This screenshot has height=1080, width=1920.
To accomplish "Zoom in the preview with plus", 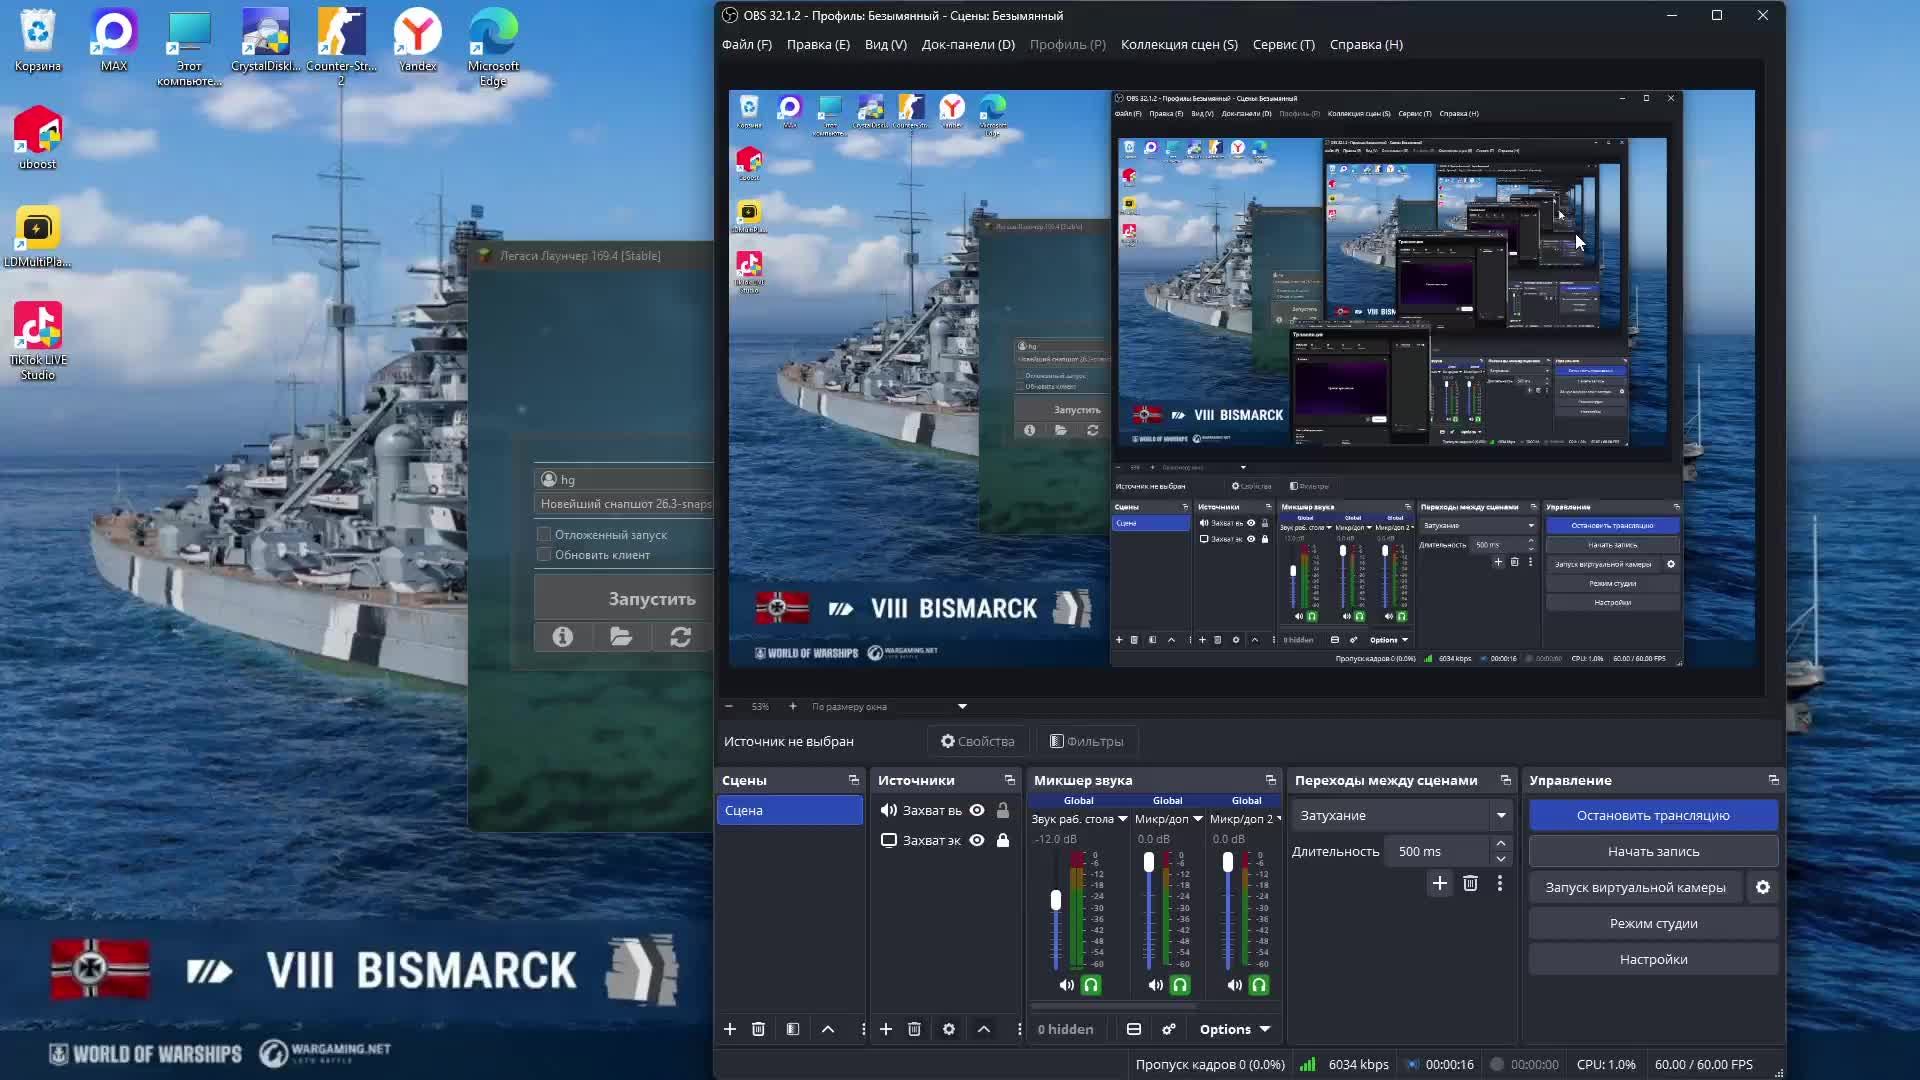I will pos(793,706).
